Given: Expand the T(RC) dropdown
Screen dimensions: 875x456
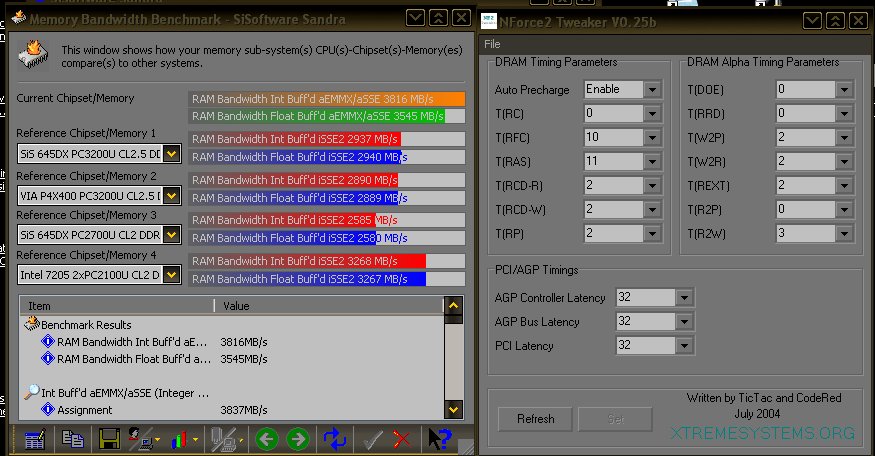Looking at the screenshot, I should 652,114.
